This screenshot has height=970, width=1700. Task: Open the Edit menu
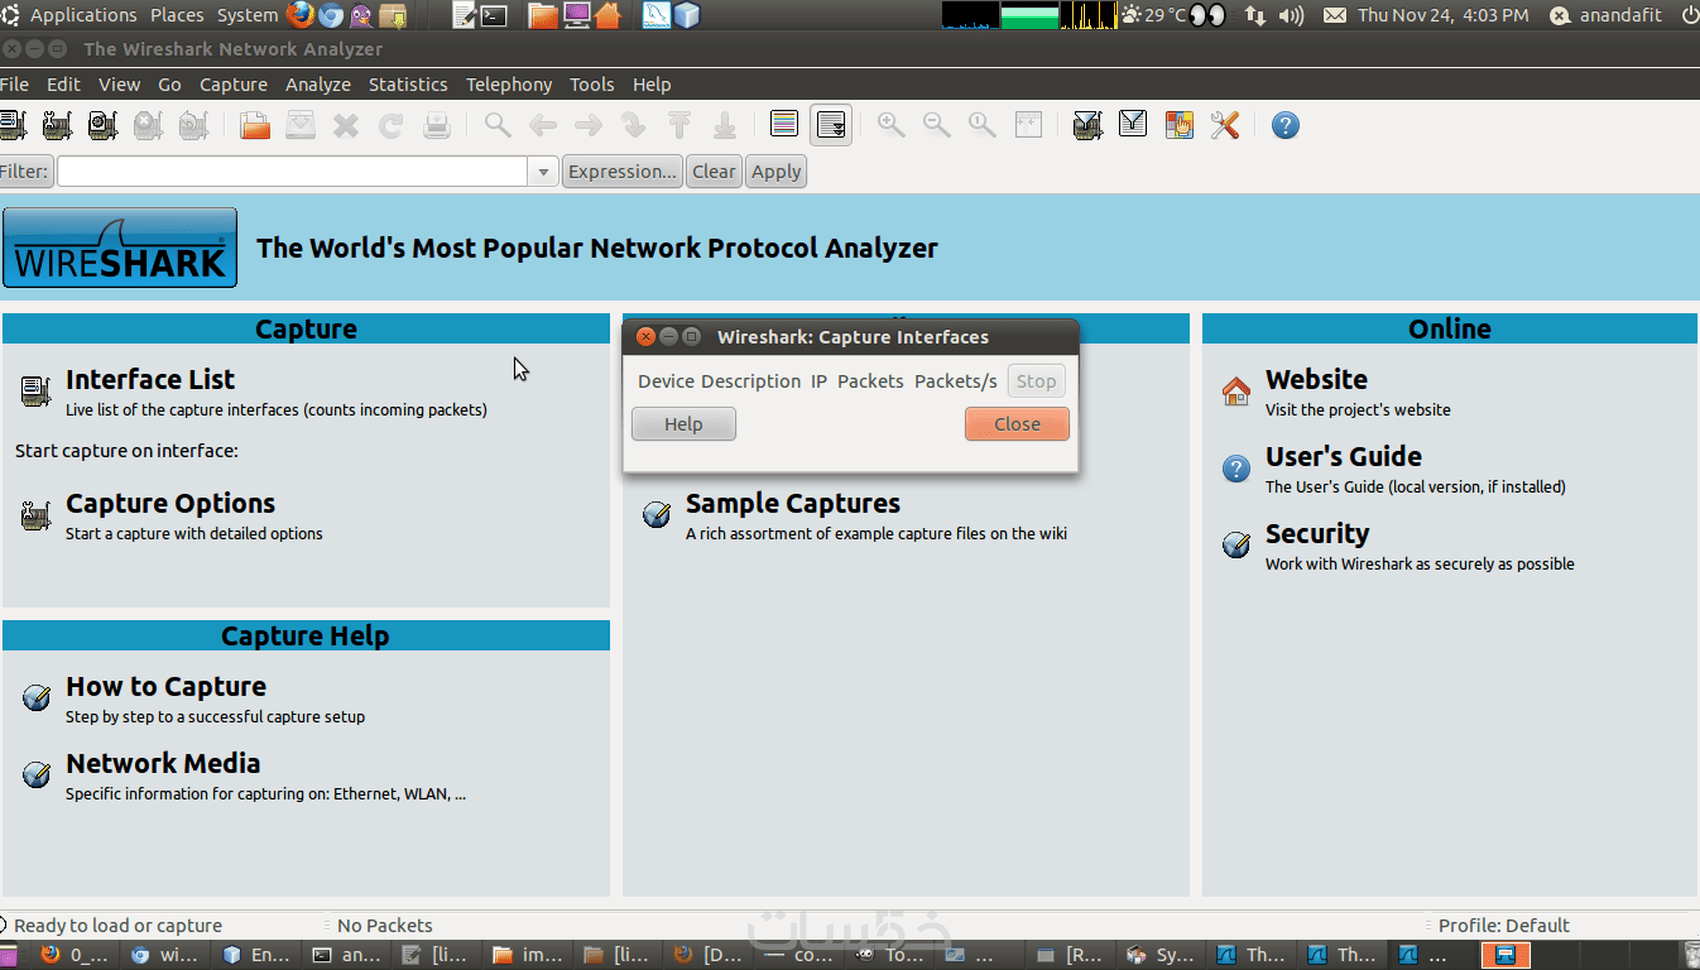pos(63,85)
